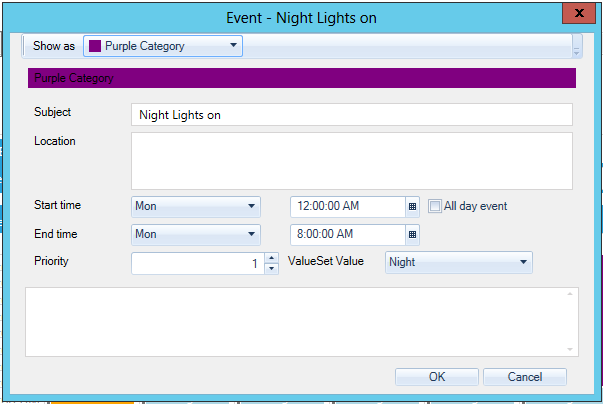Decrease Priority with the down arrow
This screenshot has height=404, width=603.
pyautogui.click(x=271, y=268)
